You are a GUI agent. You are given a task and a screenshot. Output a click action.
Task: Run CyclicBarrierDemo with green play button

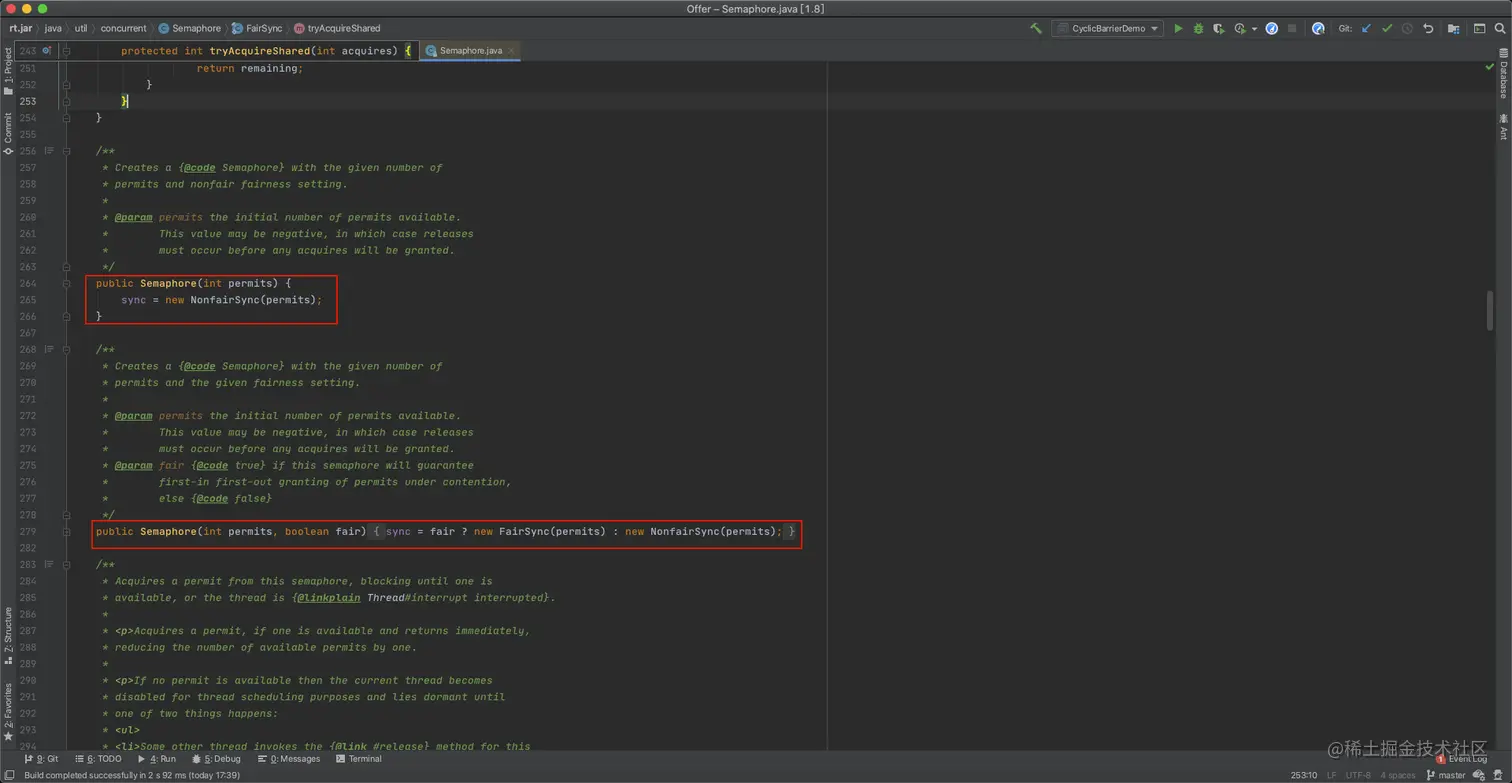pyautogui.click(x=1178, y=29)
